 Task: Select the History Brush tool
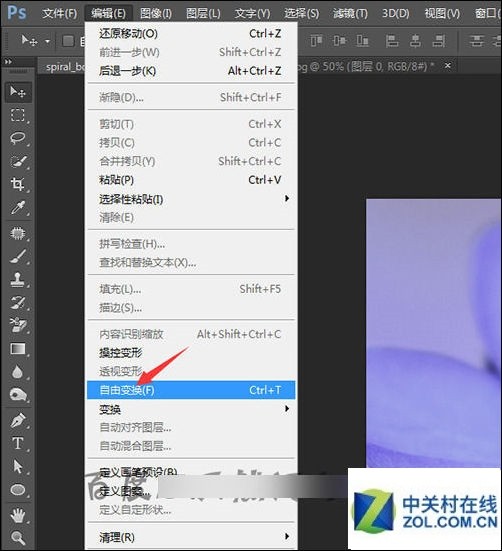[18, 303]
